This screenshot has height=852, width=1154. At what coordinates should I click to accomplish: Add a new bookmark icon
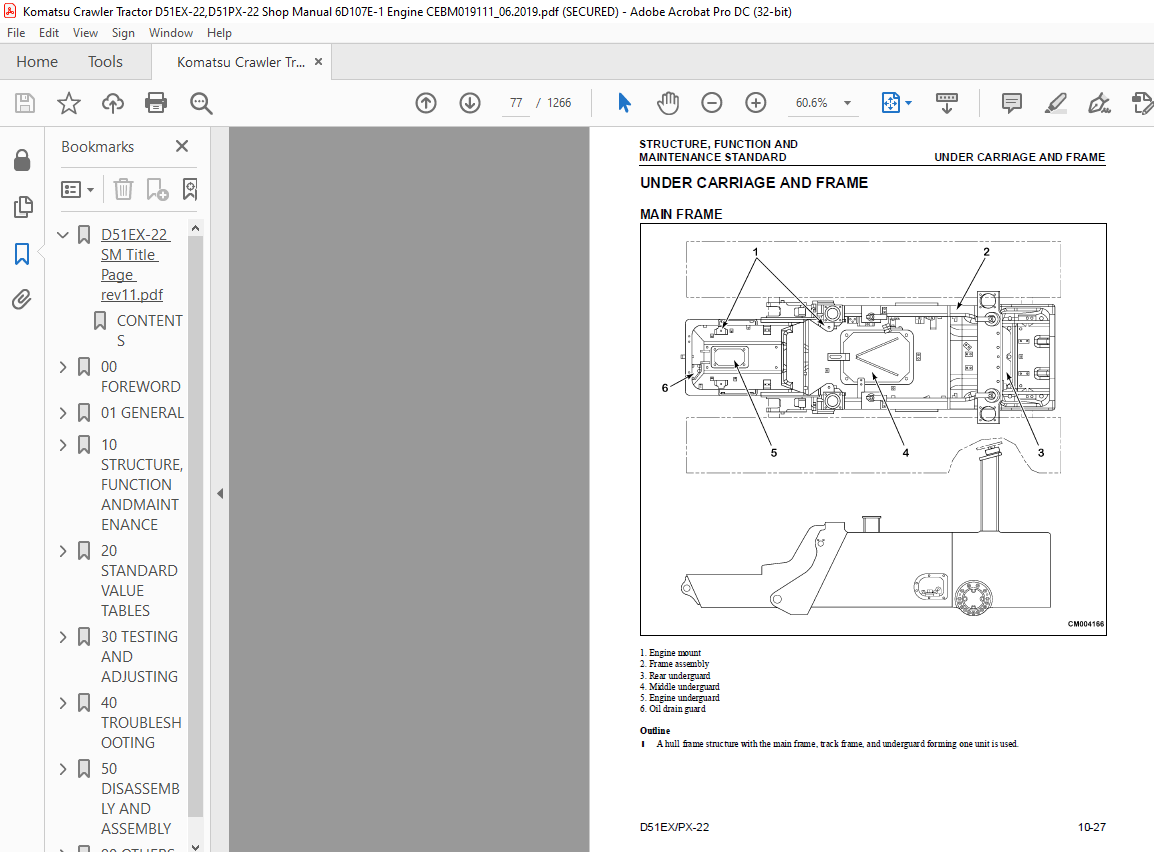point(157,189)
